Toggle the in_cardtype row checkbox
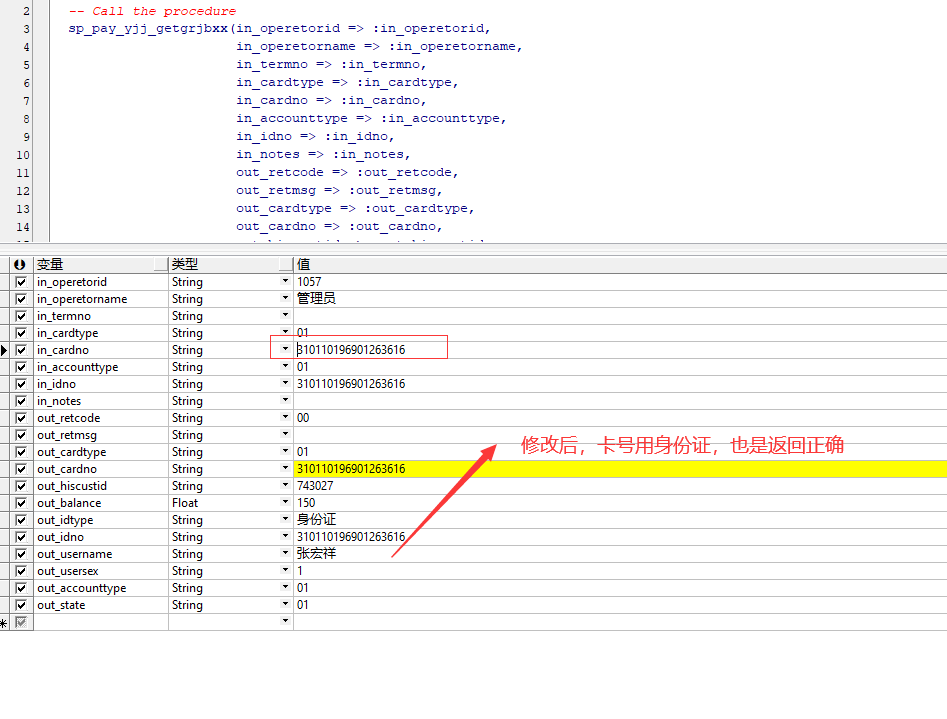Image resolution: width=947 pixels, height=719 pixels. 21,333
